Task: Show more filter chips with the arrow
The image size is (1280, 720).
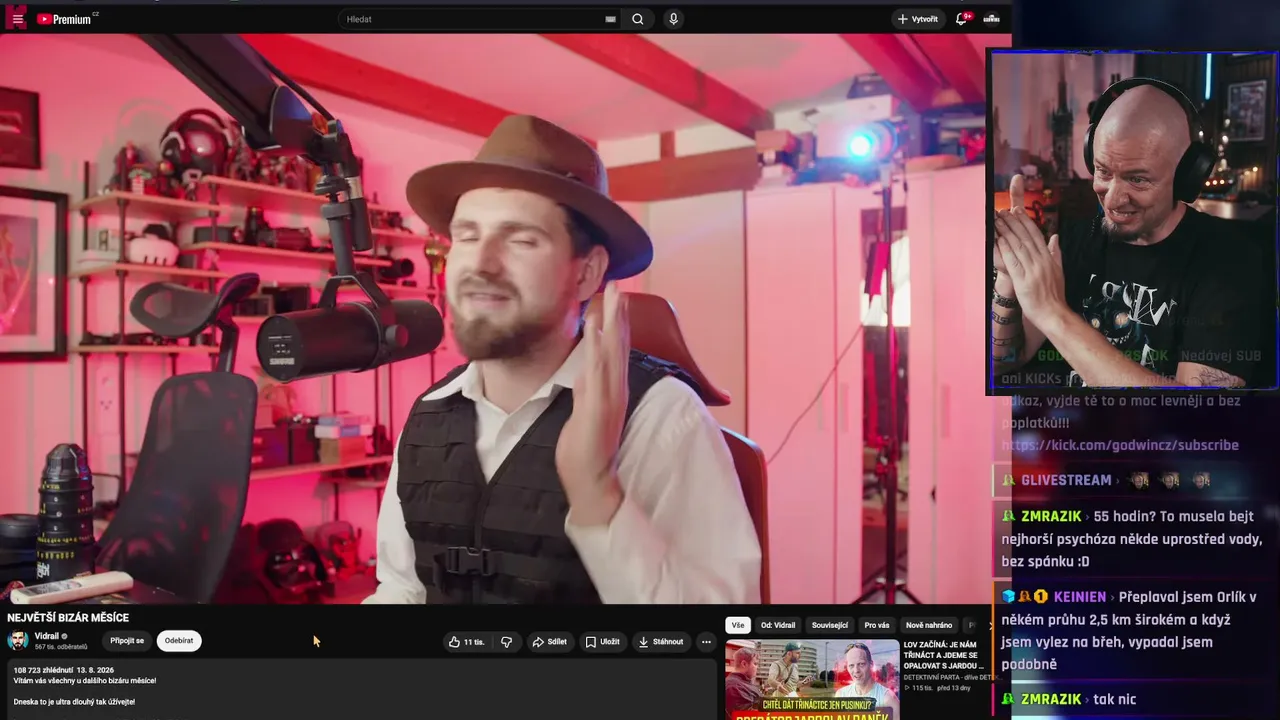Action: [990, 625]
